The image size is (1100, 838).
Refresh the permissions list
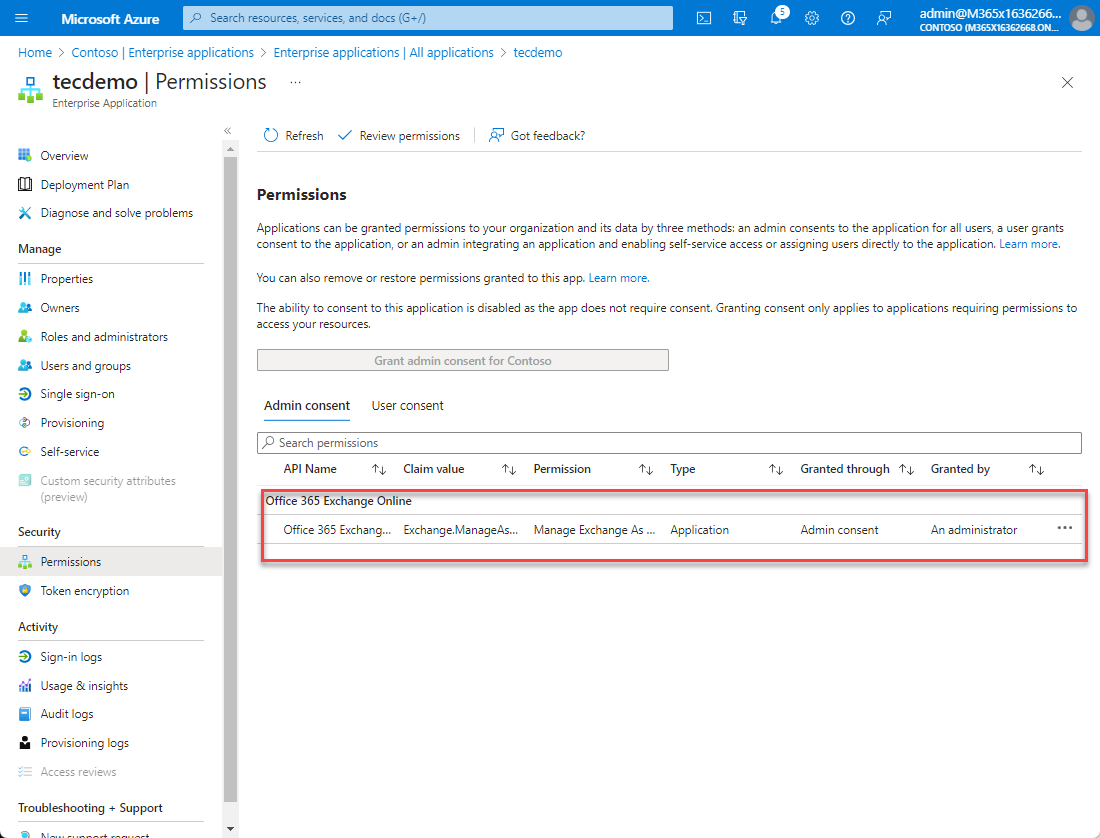[292, 135]
